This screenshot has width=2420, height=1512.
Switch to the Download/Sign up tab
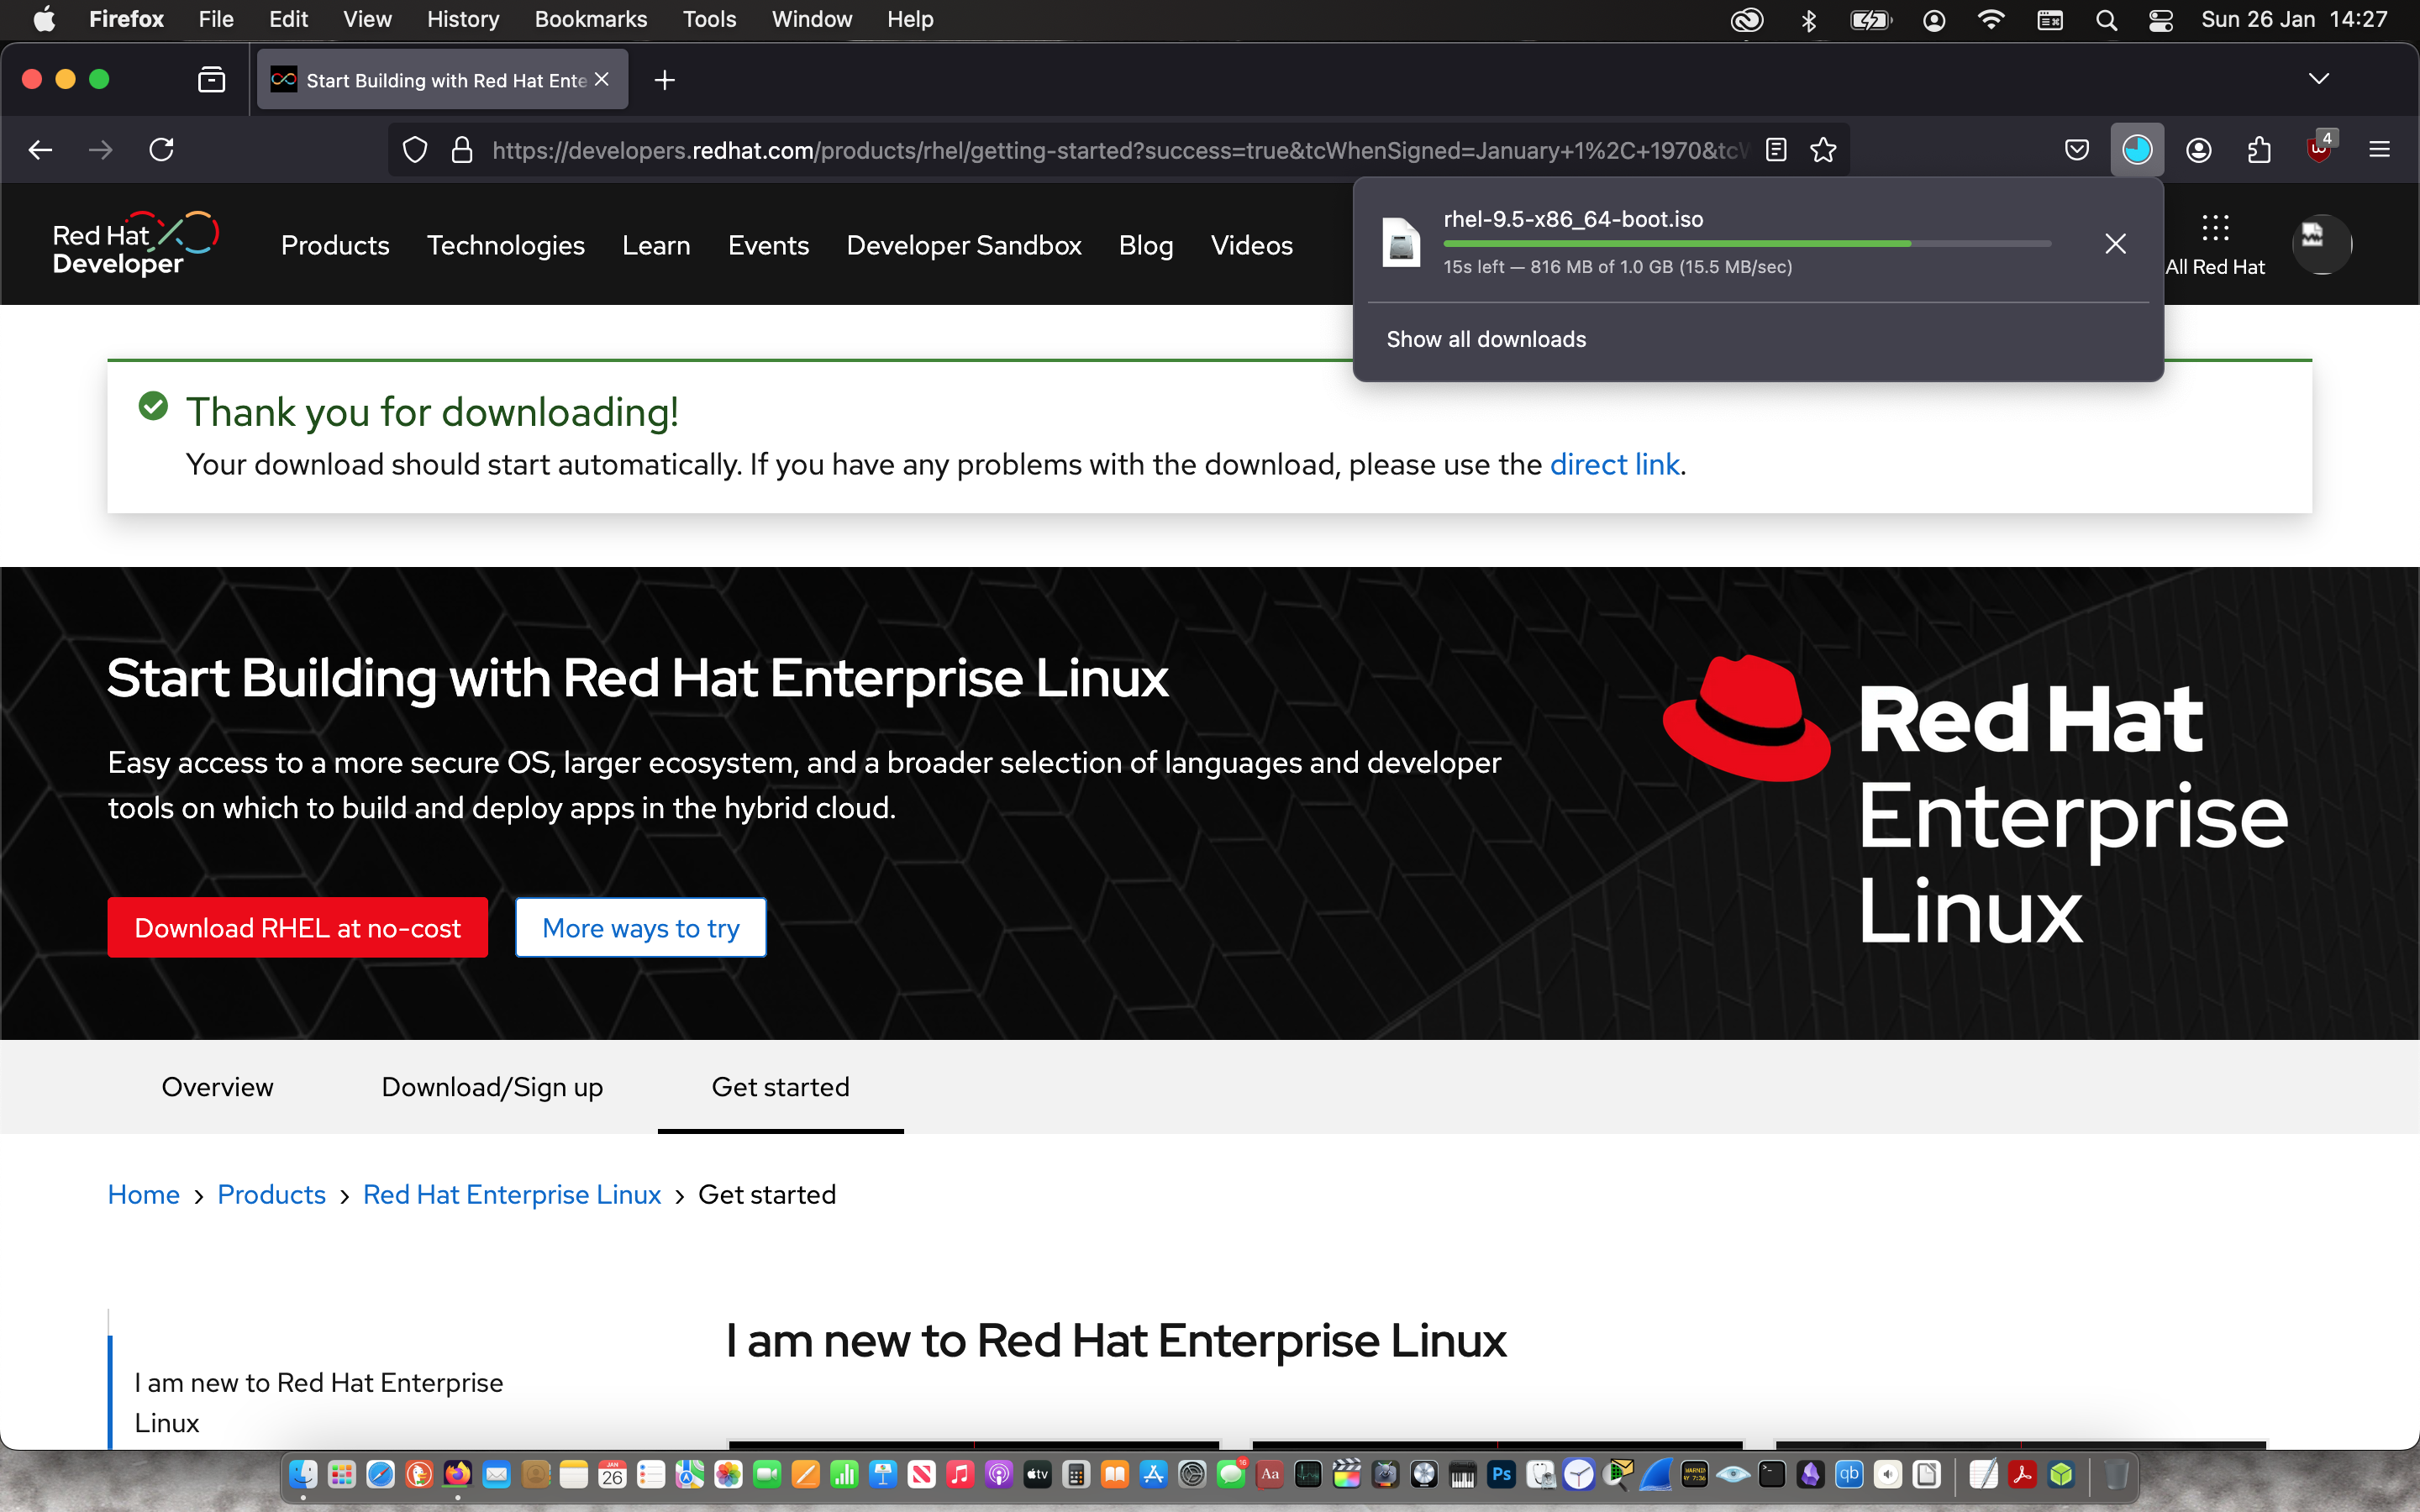click(492, 1087)
